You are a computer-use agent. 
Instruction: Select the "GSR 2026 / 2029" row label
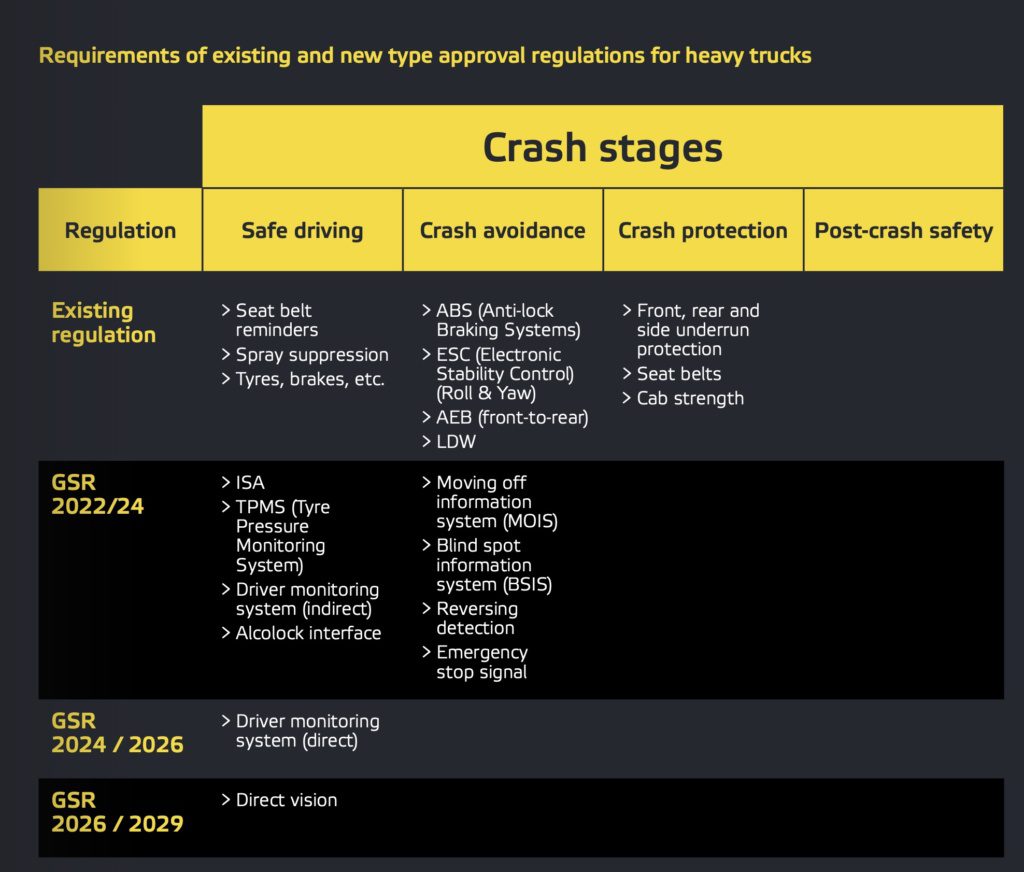point(117,811)
